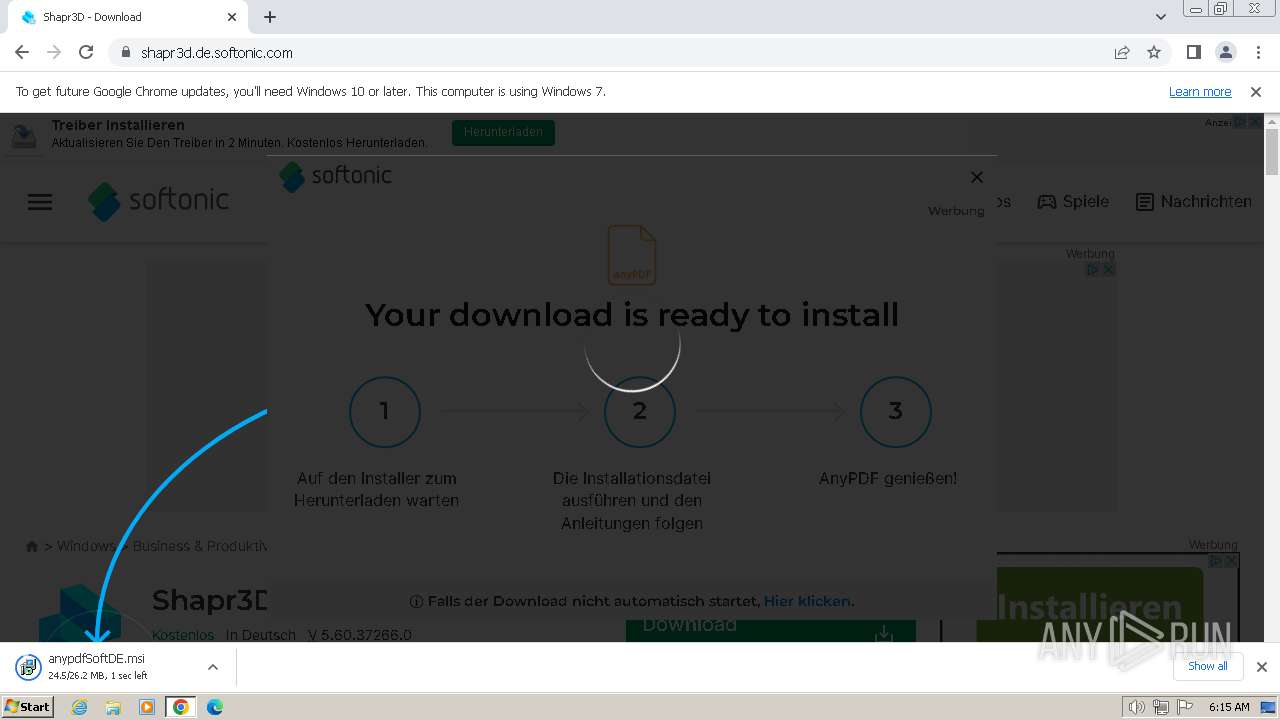Switch to Chrome in taskbar
The image size is (1280, 720).
click(x=181, y=707)
